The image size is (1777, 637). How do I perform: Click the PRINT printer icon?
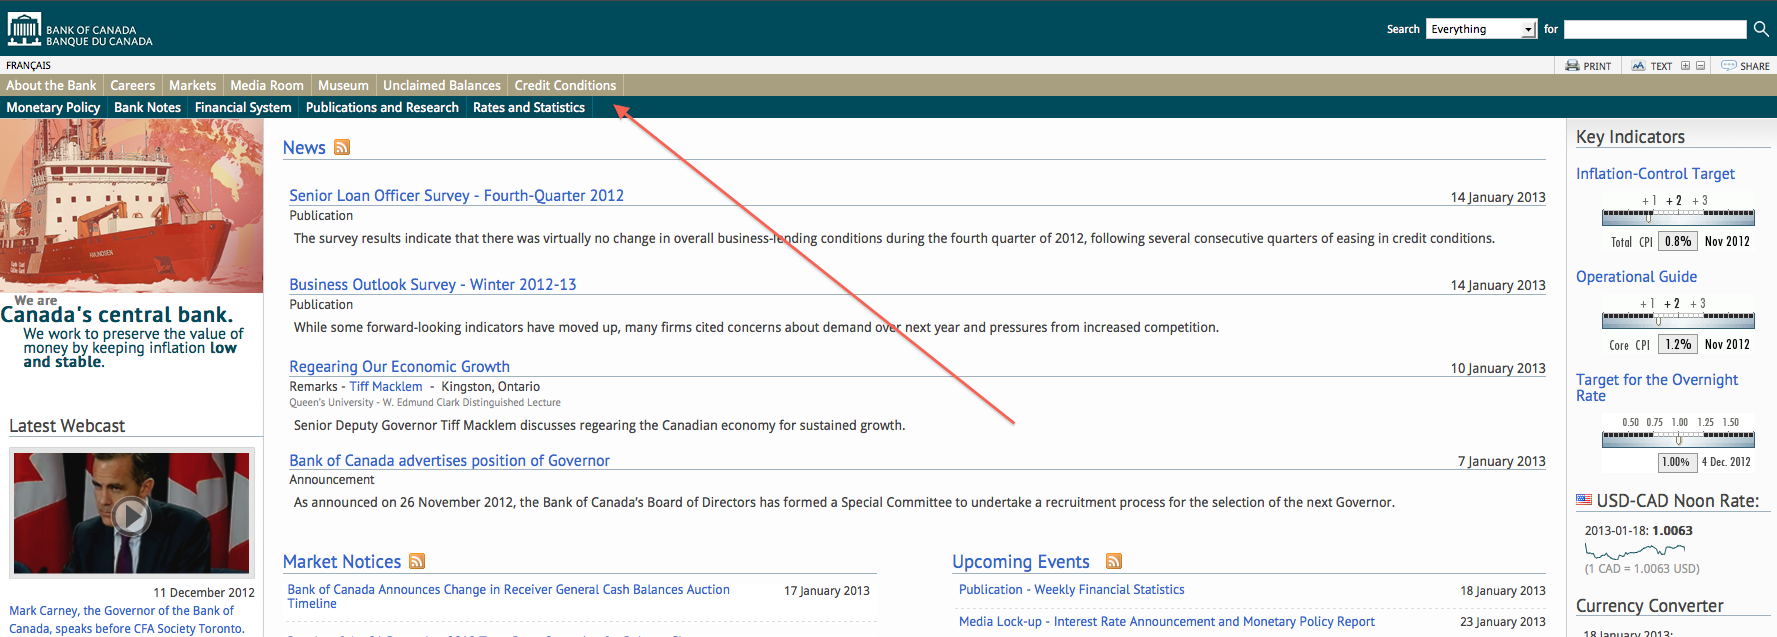(x=1572, y=66)
